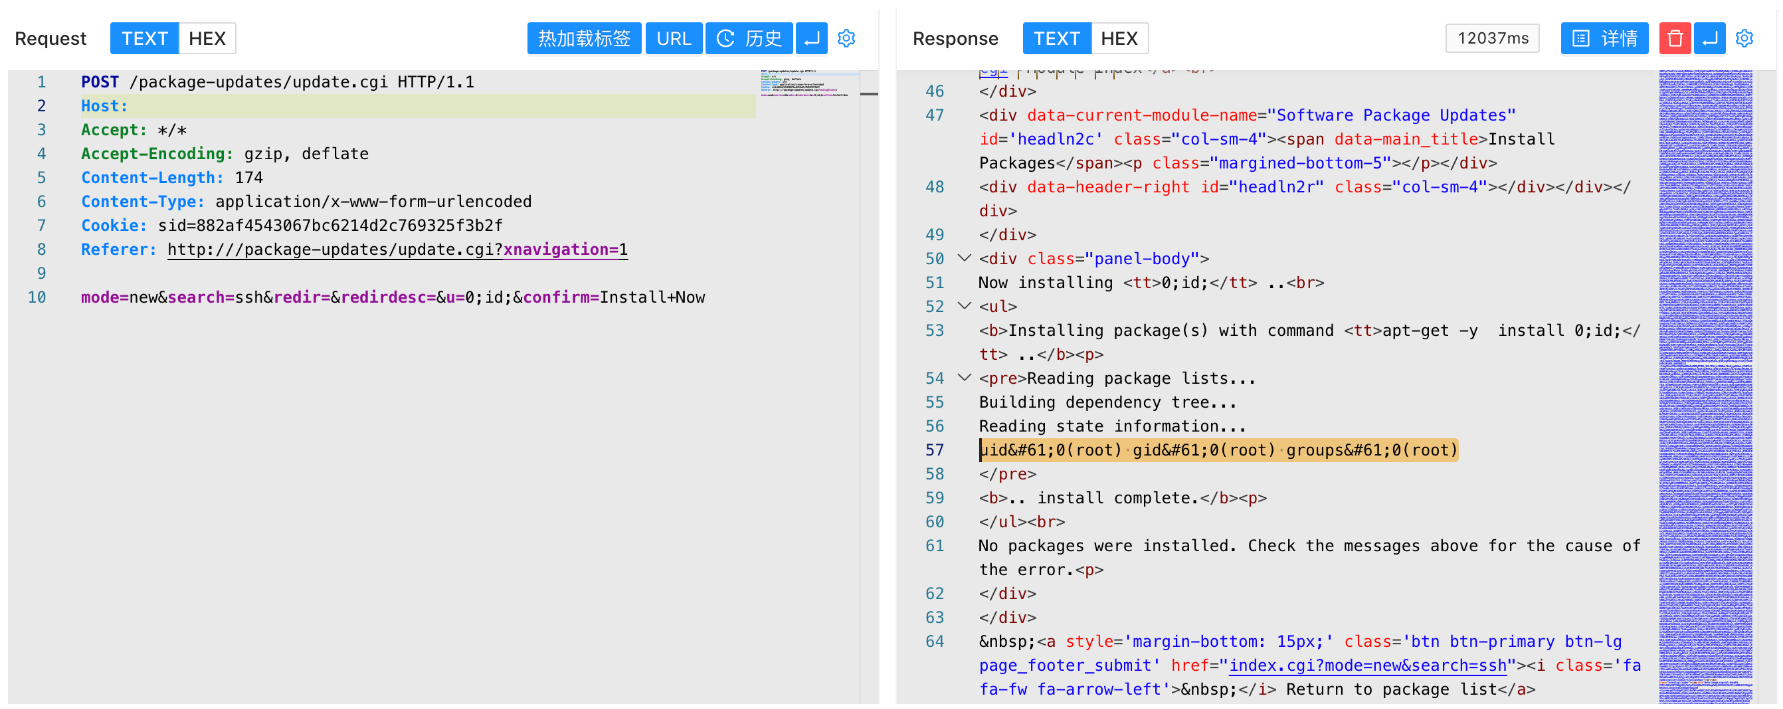Viewport: 1783px width, 709px height.
Task: Collapse the panel-body div on line 50
Action: pos(964,258)
